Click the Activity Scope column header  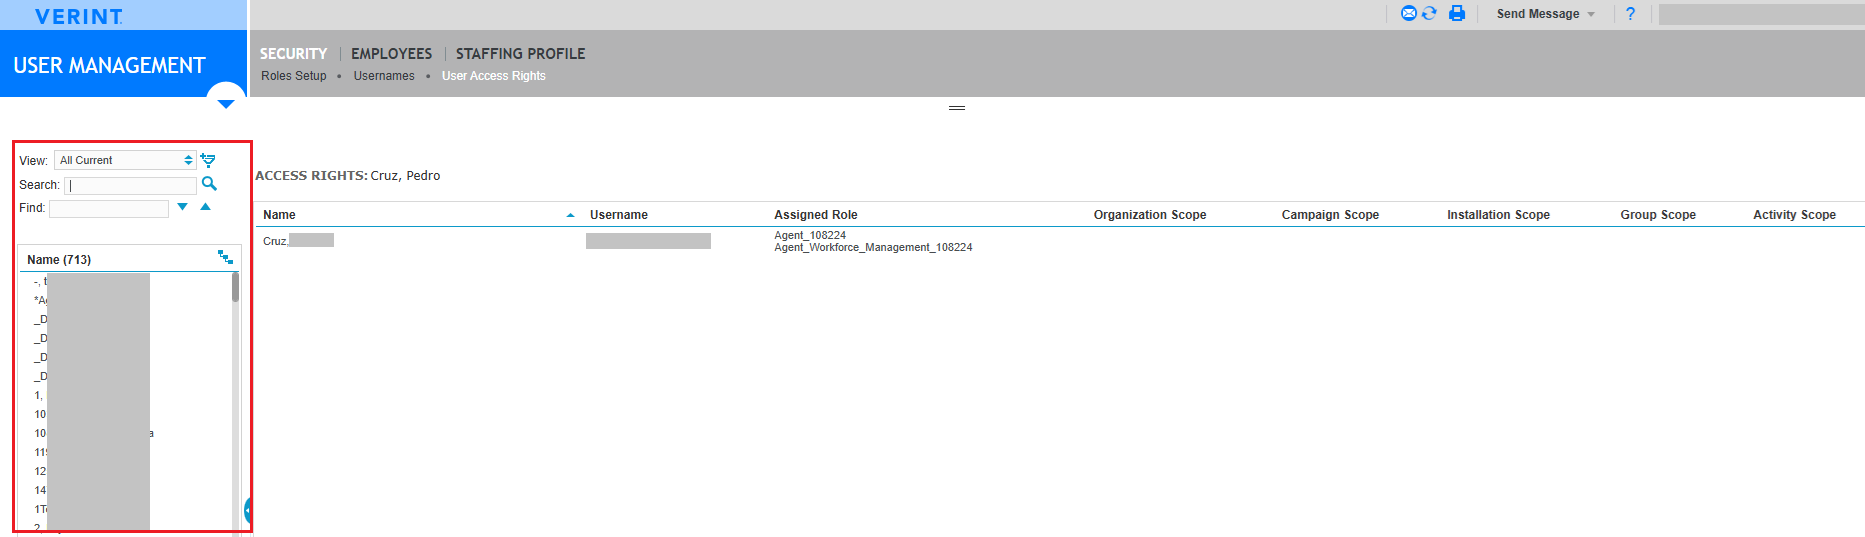tap(1794, 215)
